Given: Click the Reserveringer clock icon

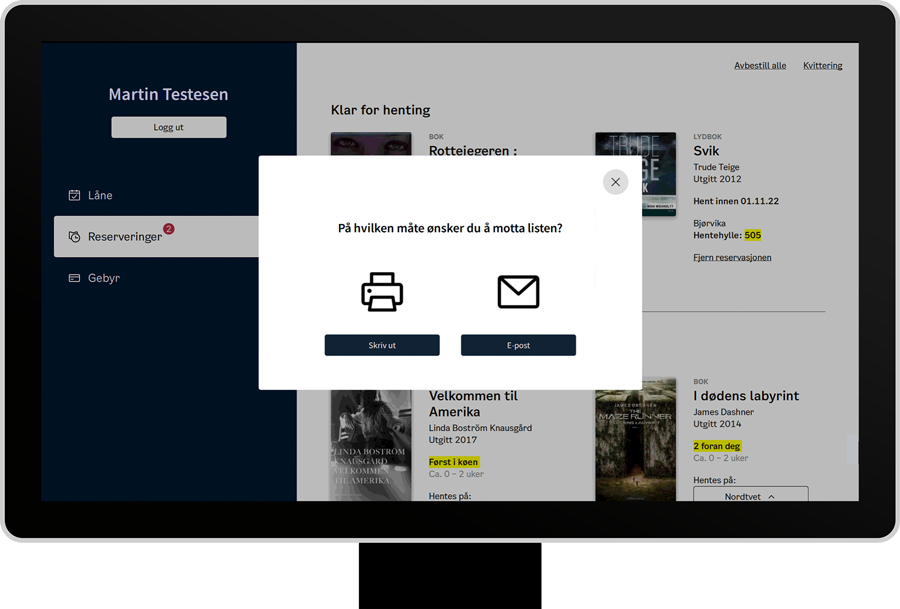Looking at the screenshot, I should [74, 237].
